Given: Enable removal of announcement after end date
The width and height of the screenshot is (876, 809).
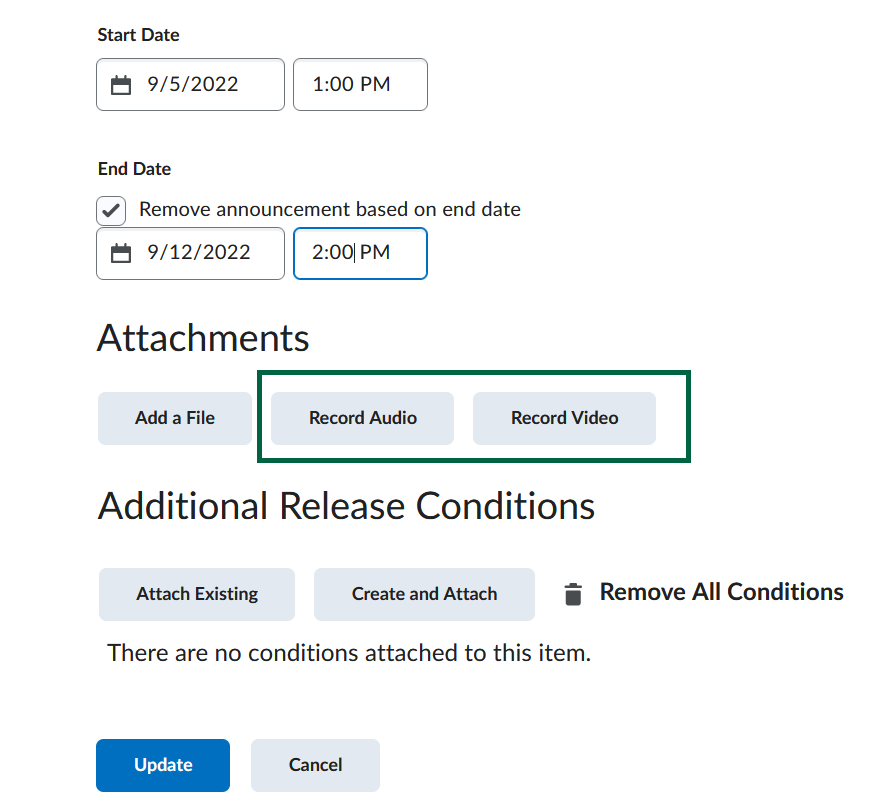Looking at the screenshot, I should [110, 210].
